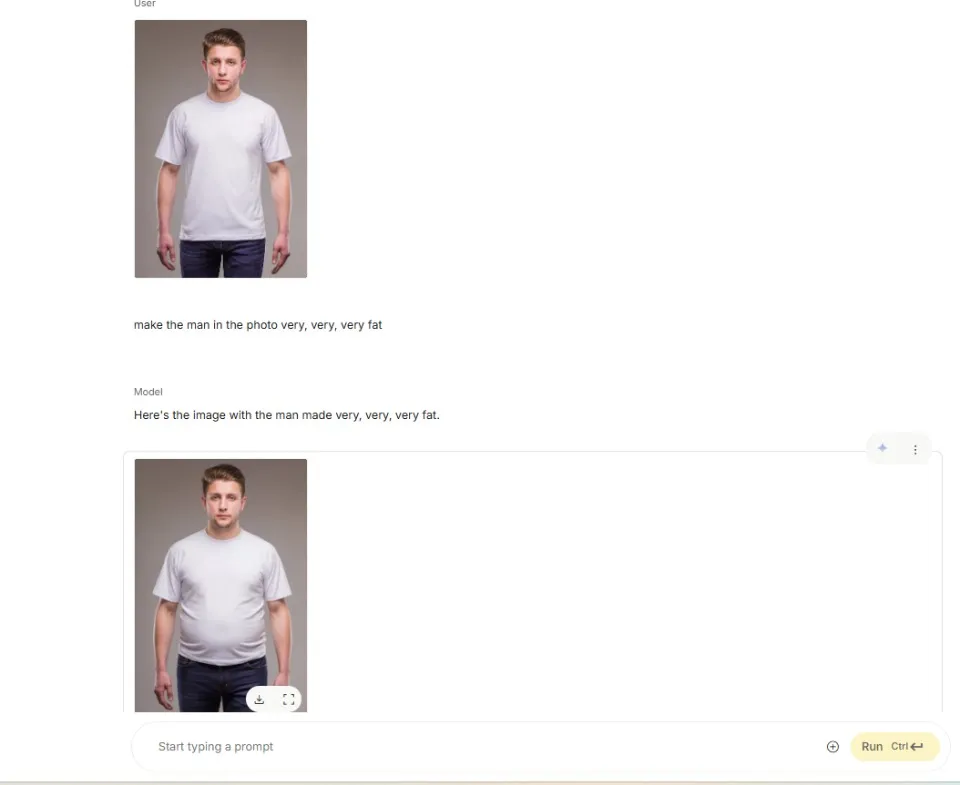Click the white t-shirt in generated image
This screenshot has height=785, width=960.
pyautogui.click(x=222, y=597)
